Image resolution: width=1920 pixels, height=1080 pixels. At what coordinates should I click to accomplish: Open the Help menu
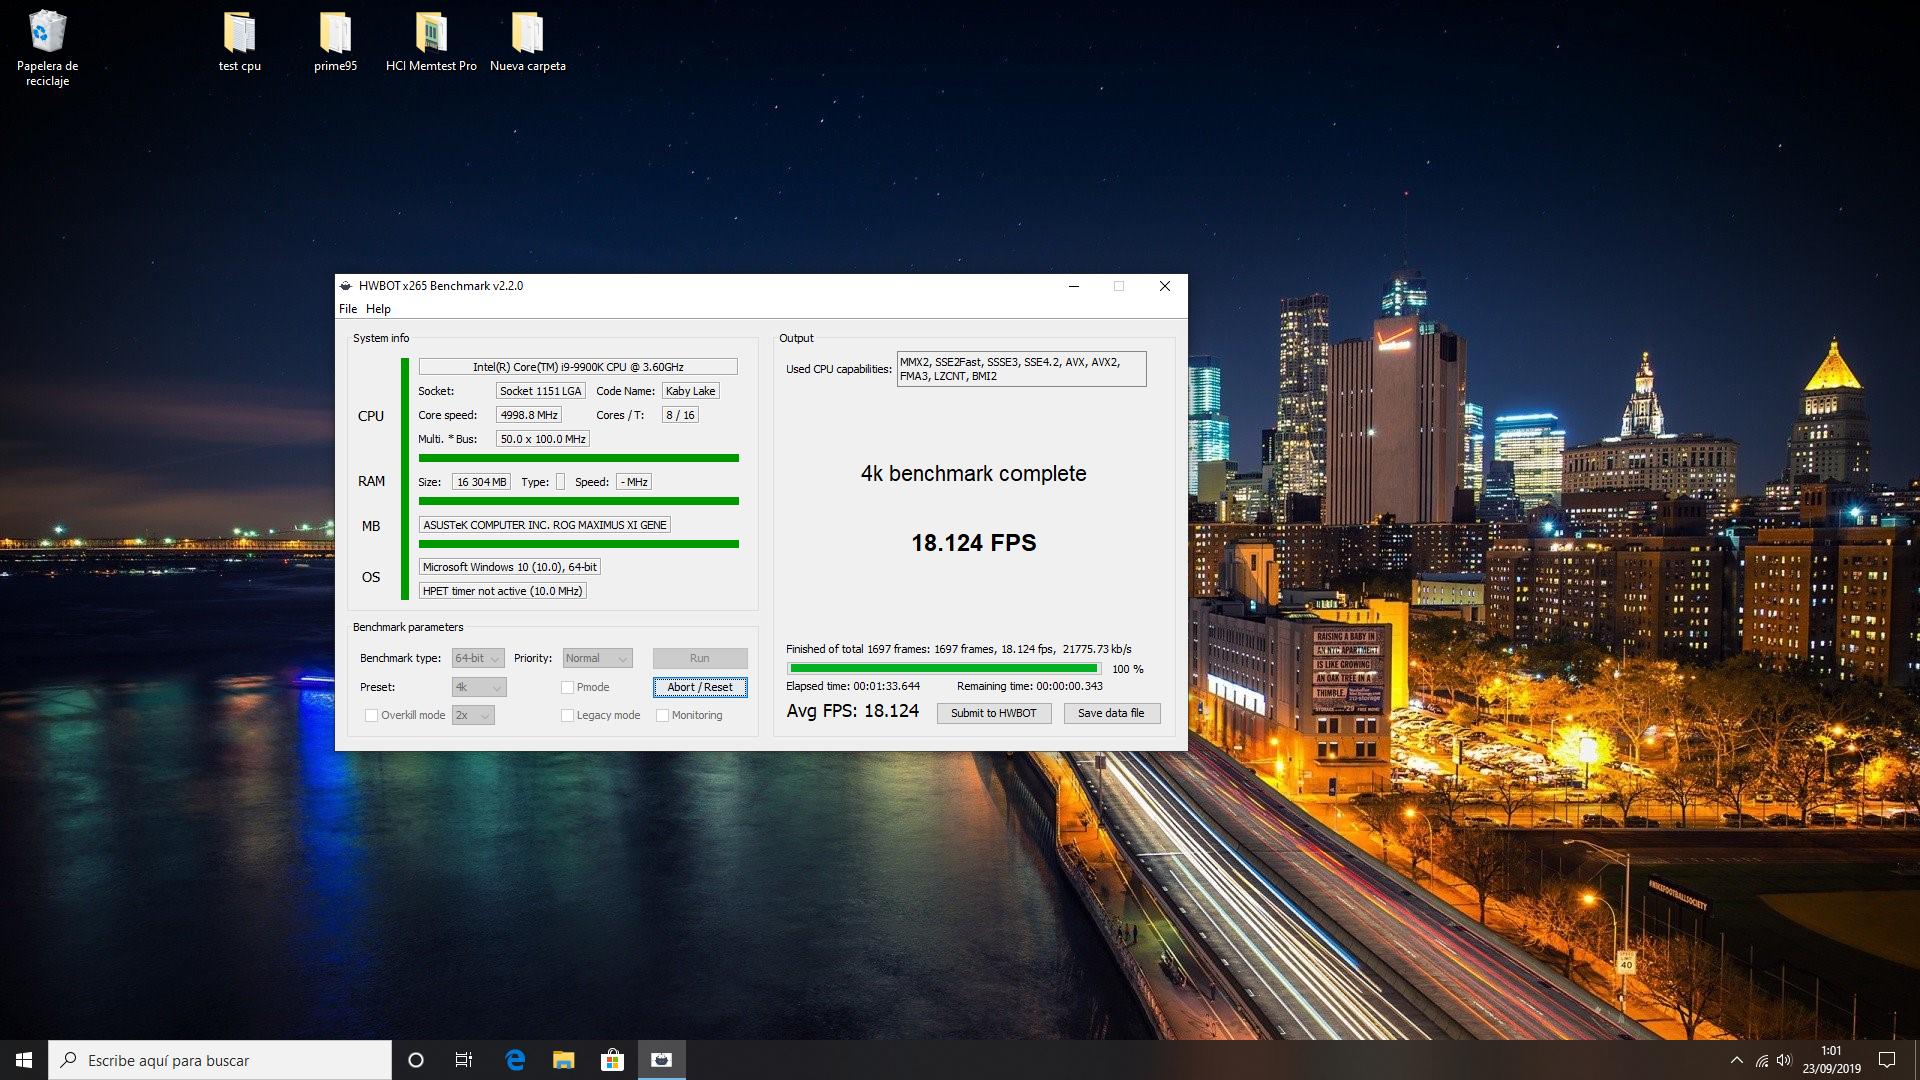coord(378,309)
